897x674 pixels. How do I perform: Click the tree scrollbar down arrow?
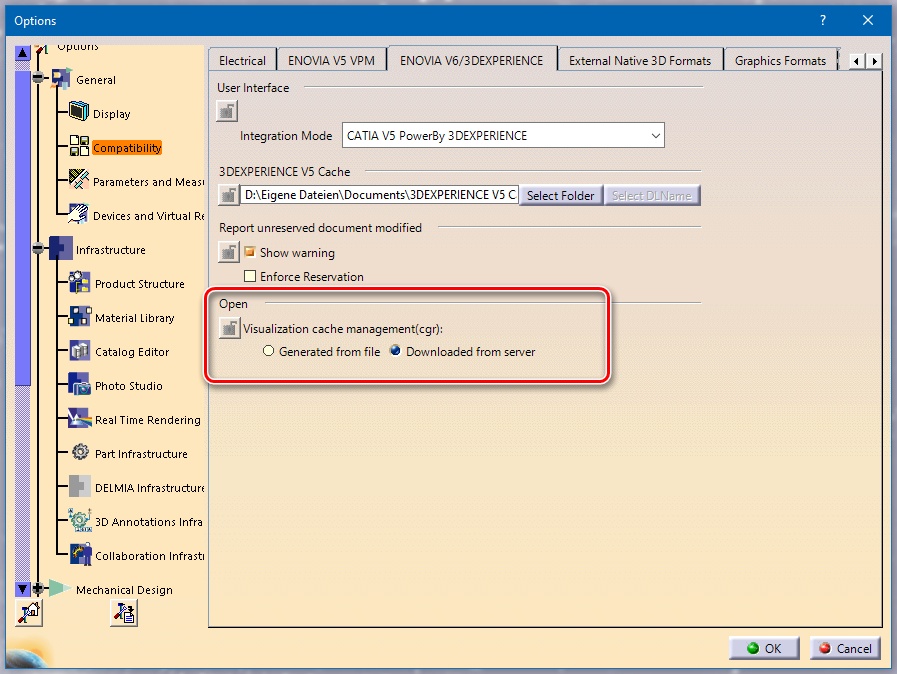[22, 588]
